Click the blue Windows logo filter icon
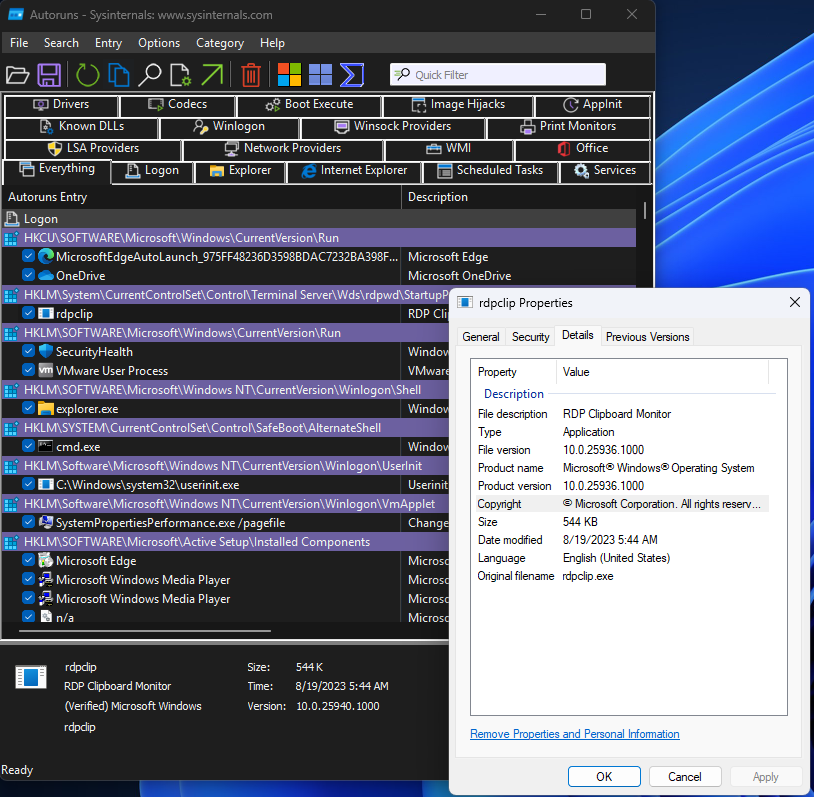This screenshot has width=814, height=797. (320, 75)
